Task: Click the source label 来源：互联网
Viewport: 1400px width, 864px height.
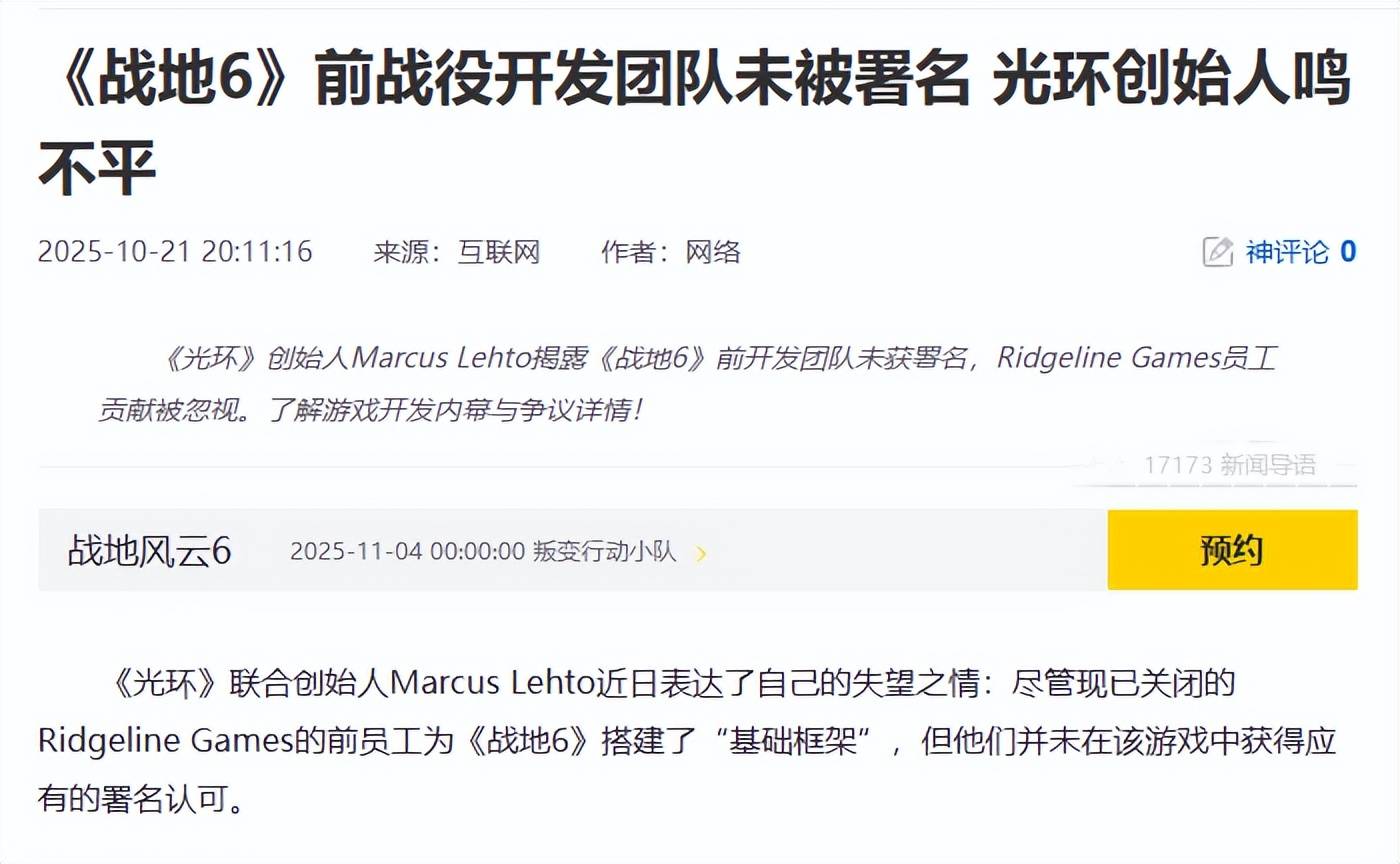Action: click(x=457, y=252)
